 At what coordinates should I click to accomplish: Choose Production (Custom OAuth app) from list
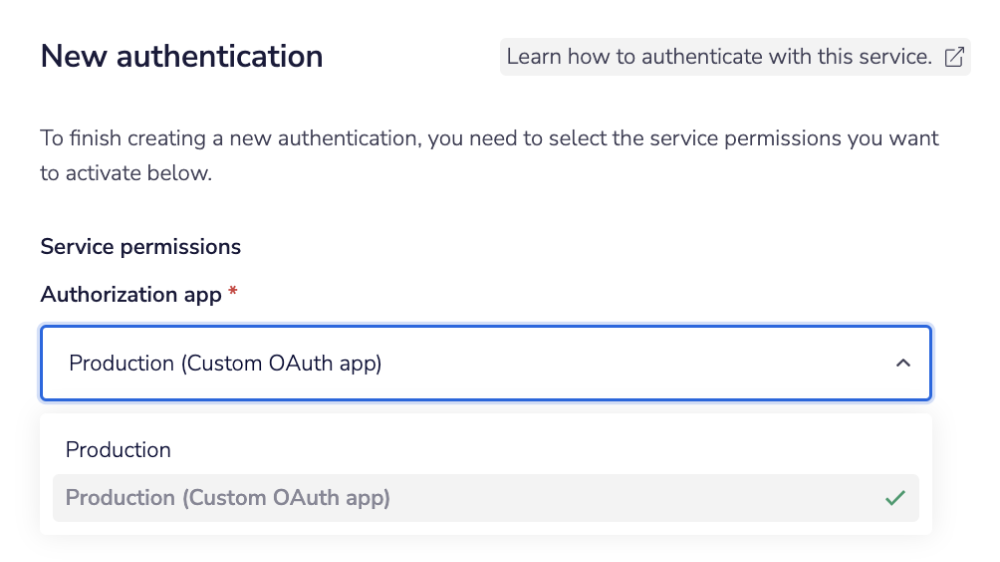pos(486,498)
